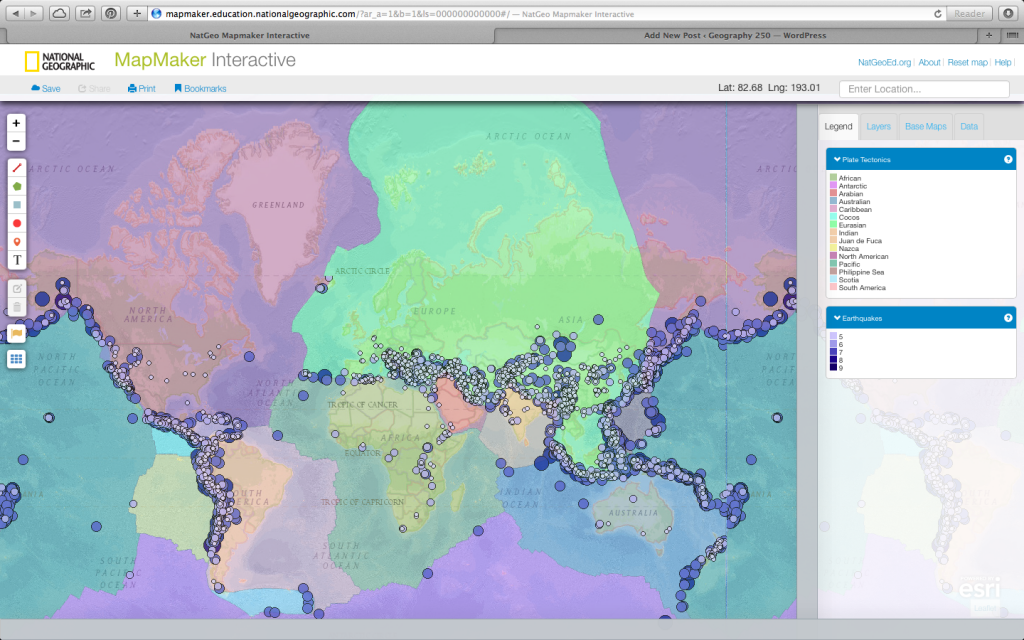Open the Base Maps tab
The height and width of the screenshot is (640, 1024).
925,126
